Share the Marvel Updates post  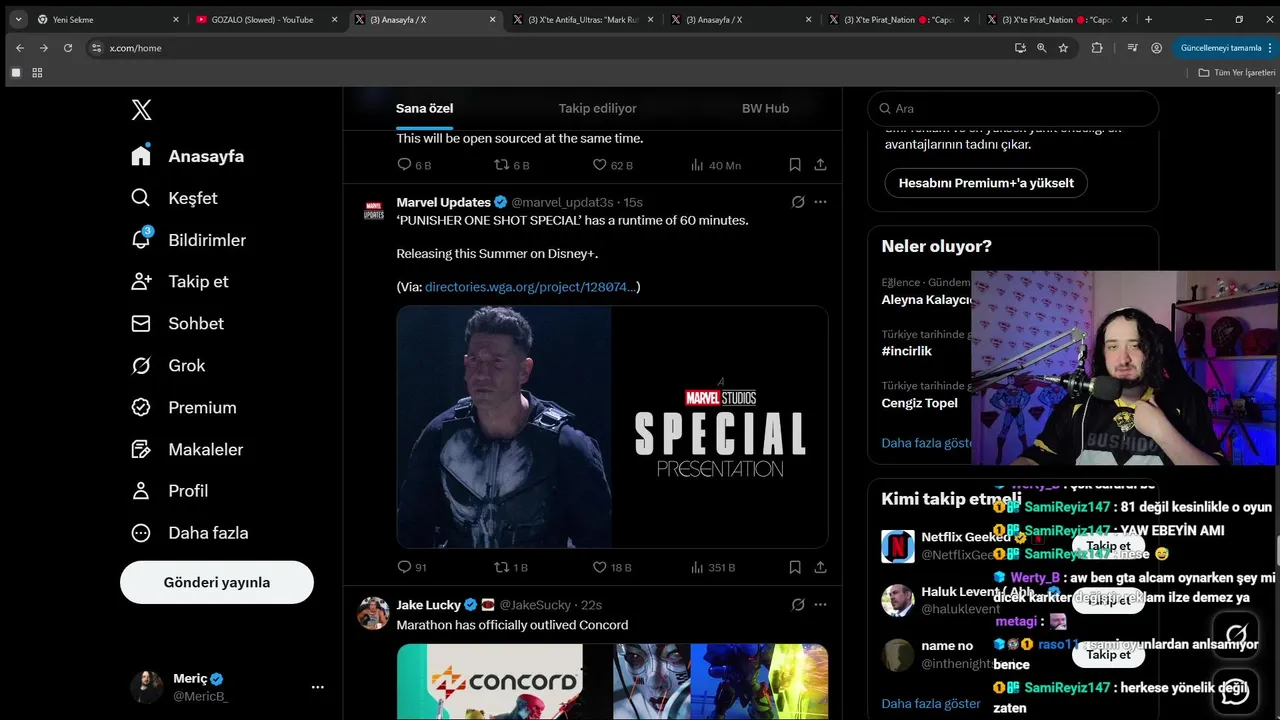pos(820,567)
